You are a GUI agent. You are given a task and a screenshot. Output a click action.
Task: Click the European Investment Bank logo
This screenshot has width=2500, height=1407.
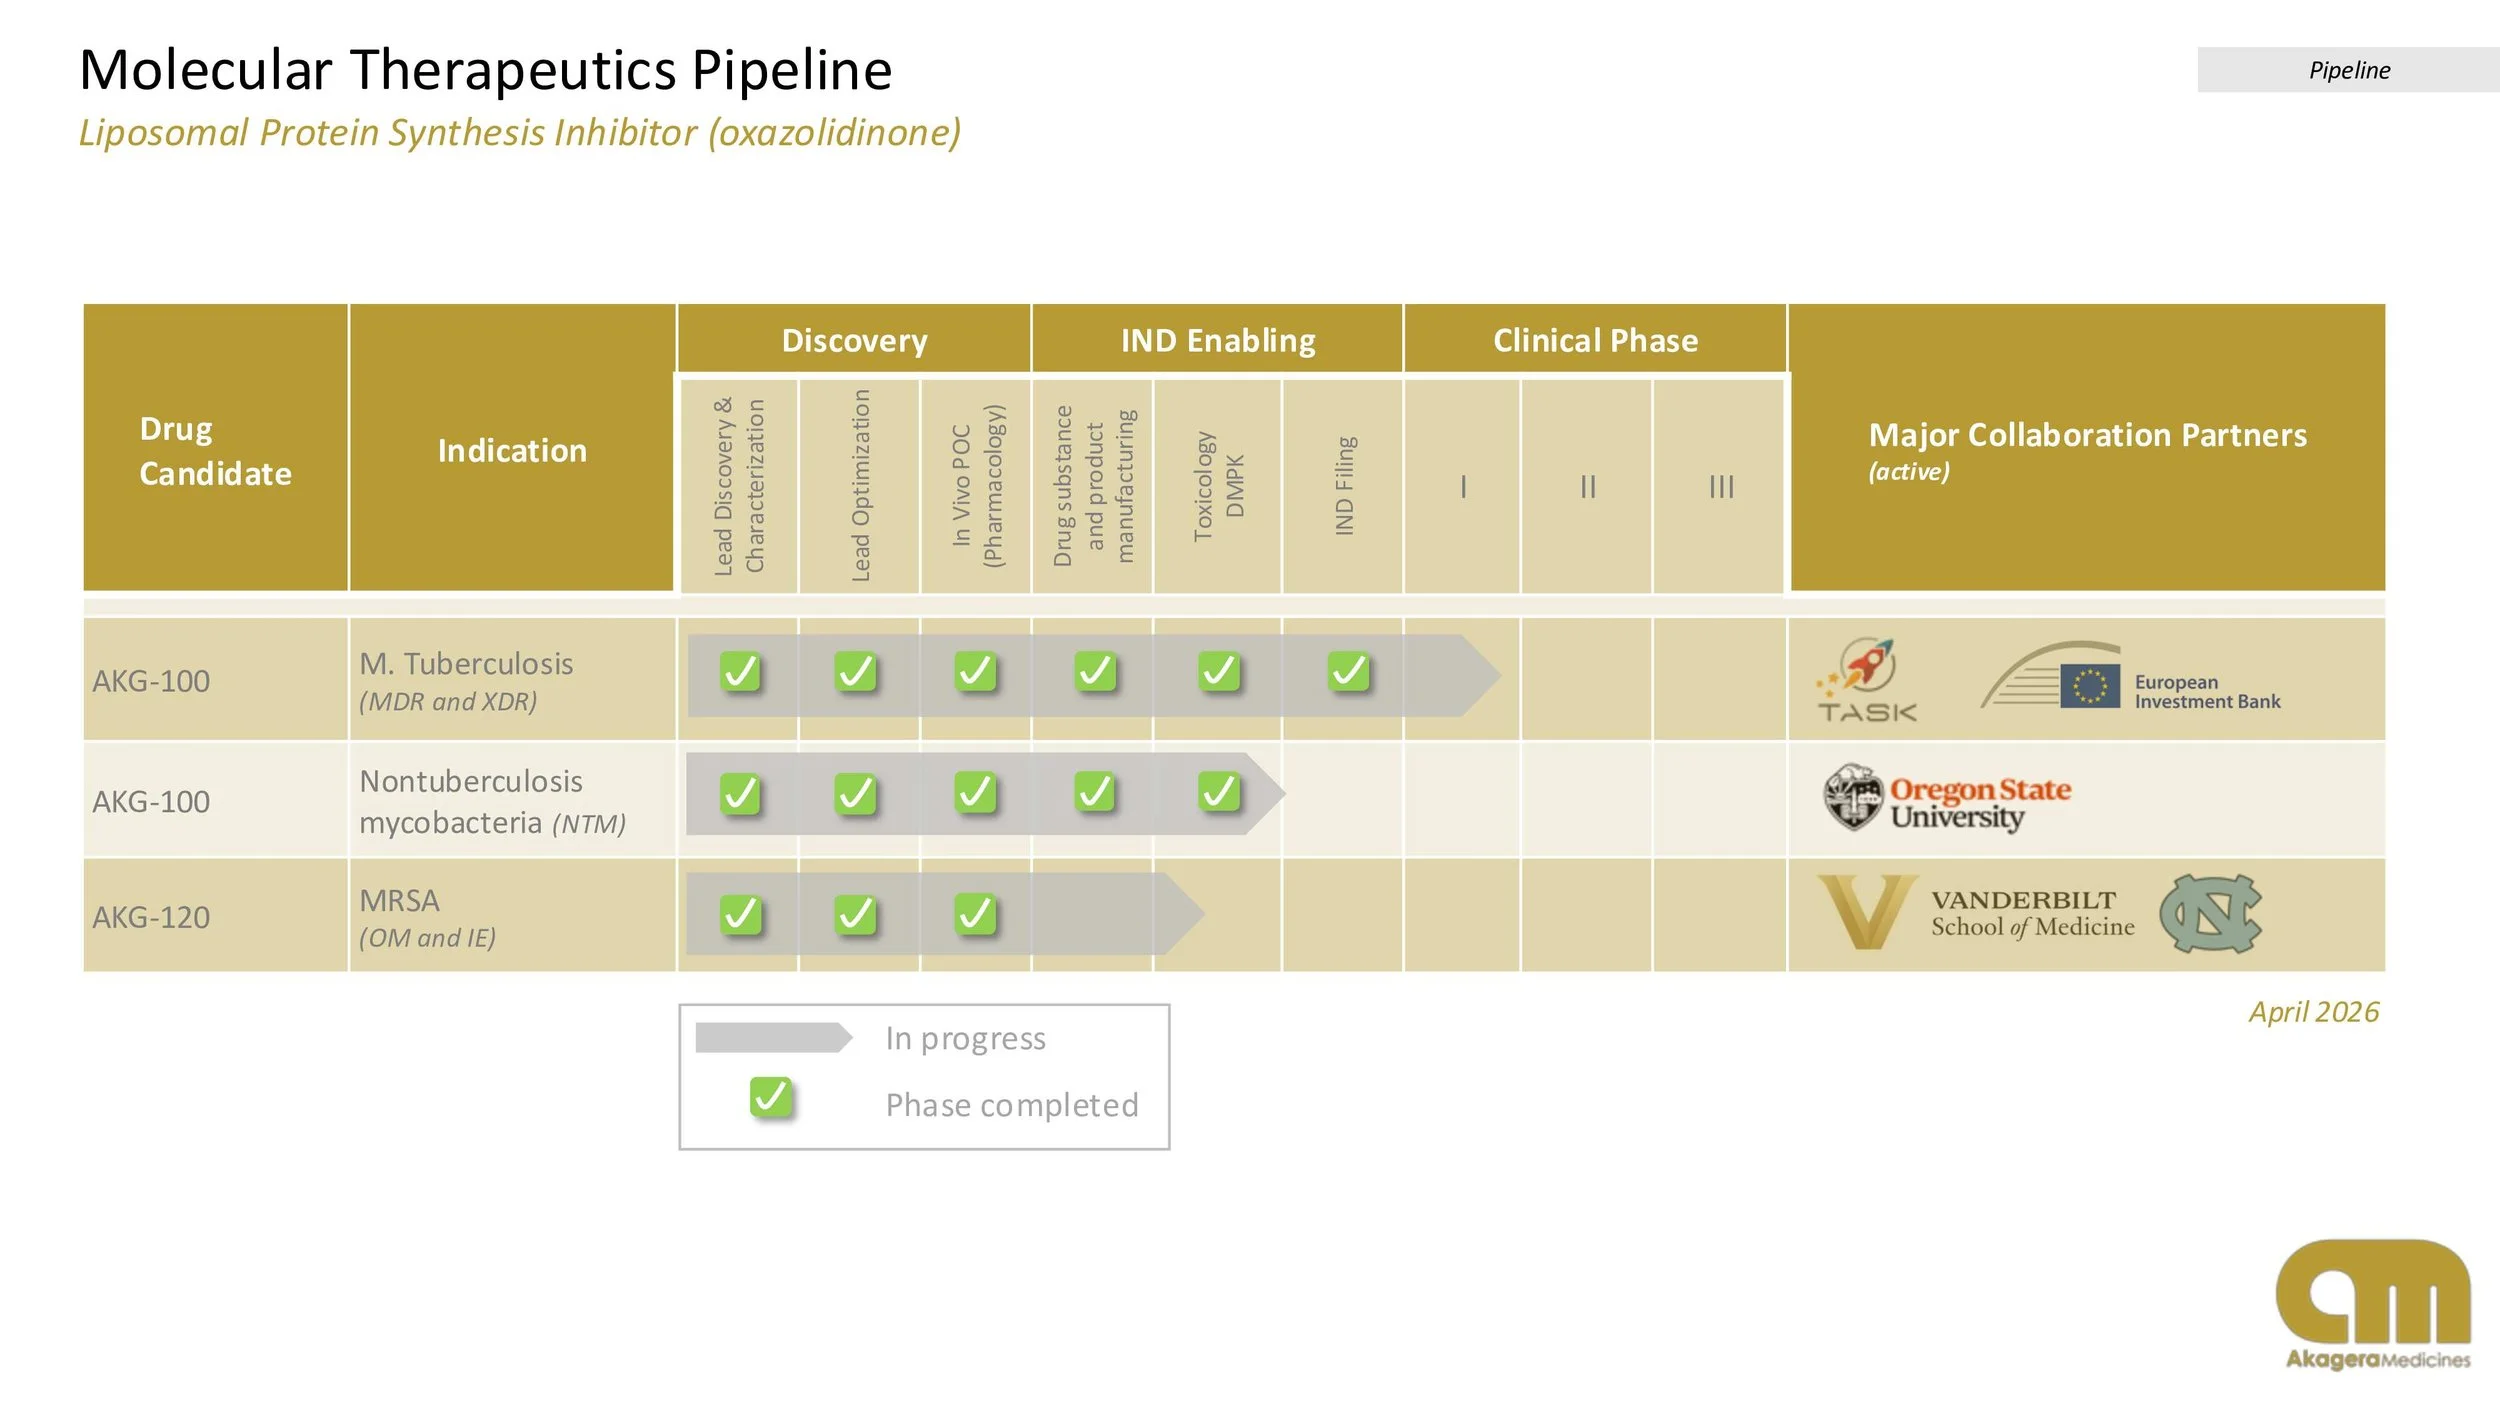2130,679
